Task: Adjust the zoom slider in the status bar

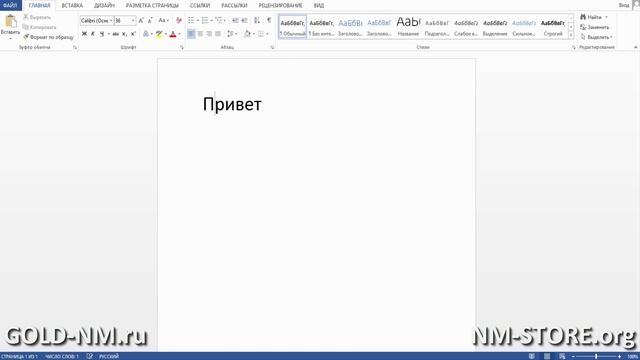Action: [596, 356]
